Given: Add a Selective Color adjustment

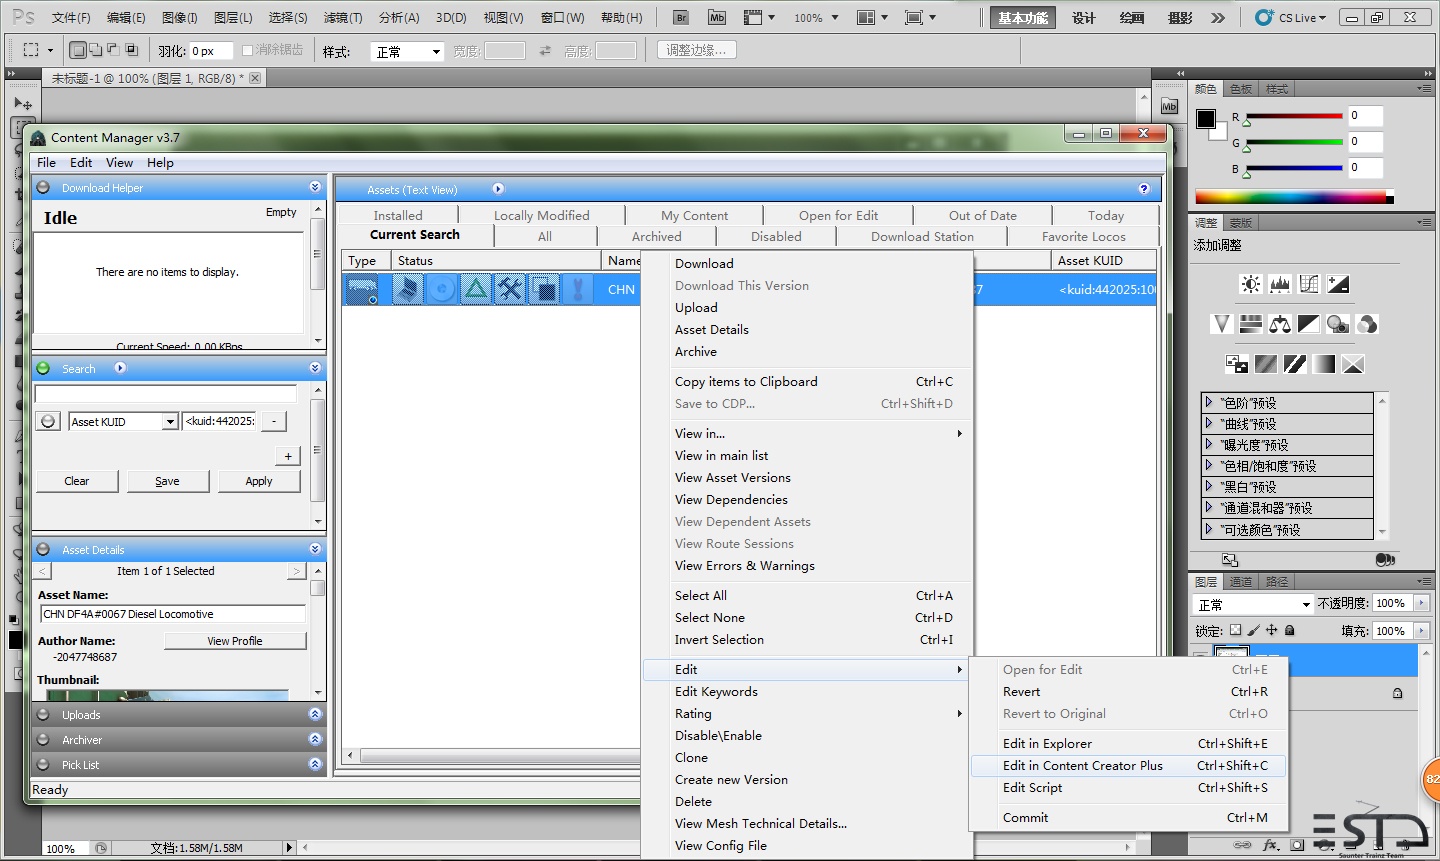Looking at the screenshot, I should click(1353, 364).
